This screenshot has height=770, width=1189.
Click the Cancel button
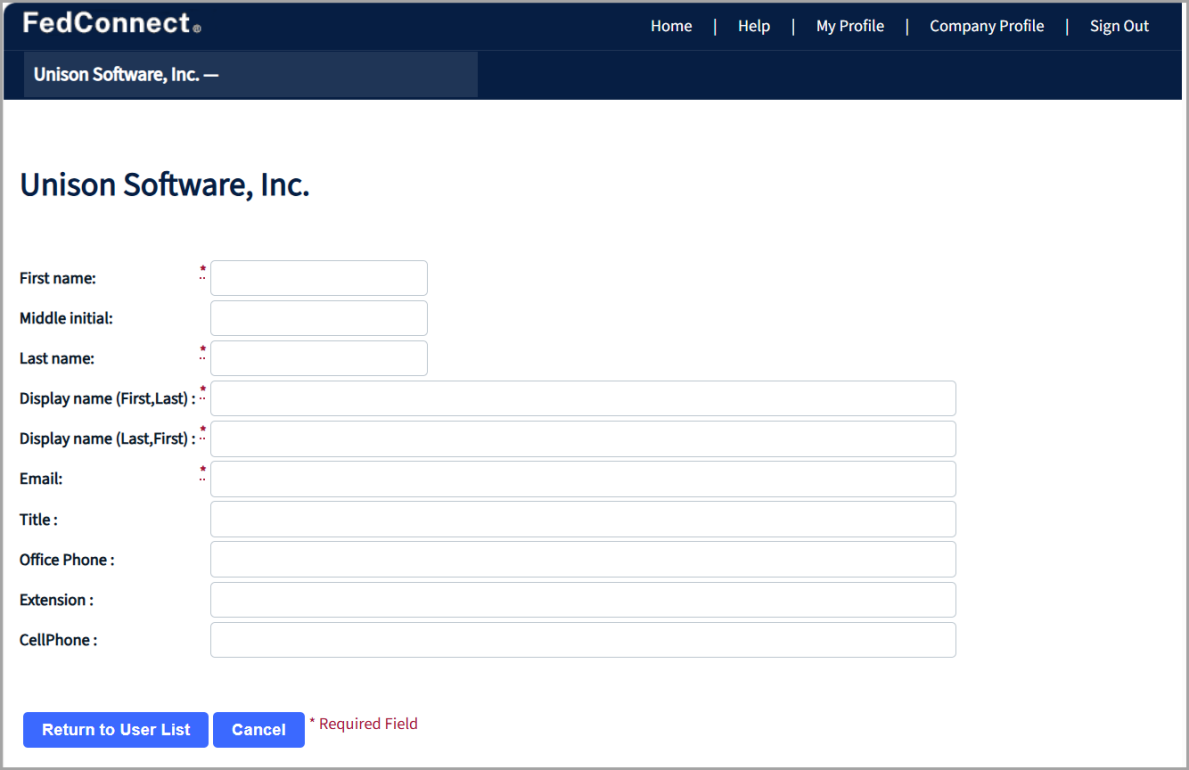point(259,730)
